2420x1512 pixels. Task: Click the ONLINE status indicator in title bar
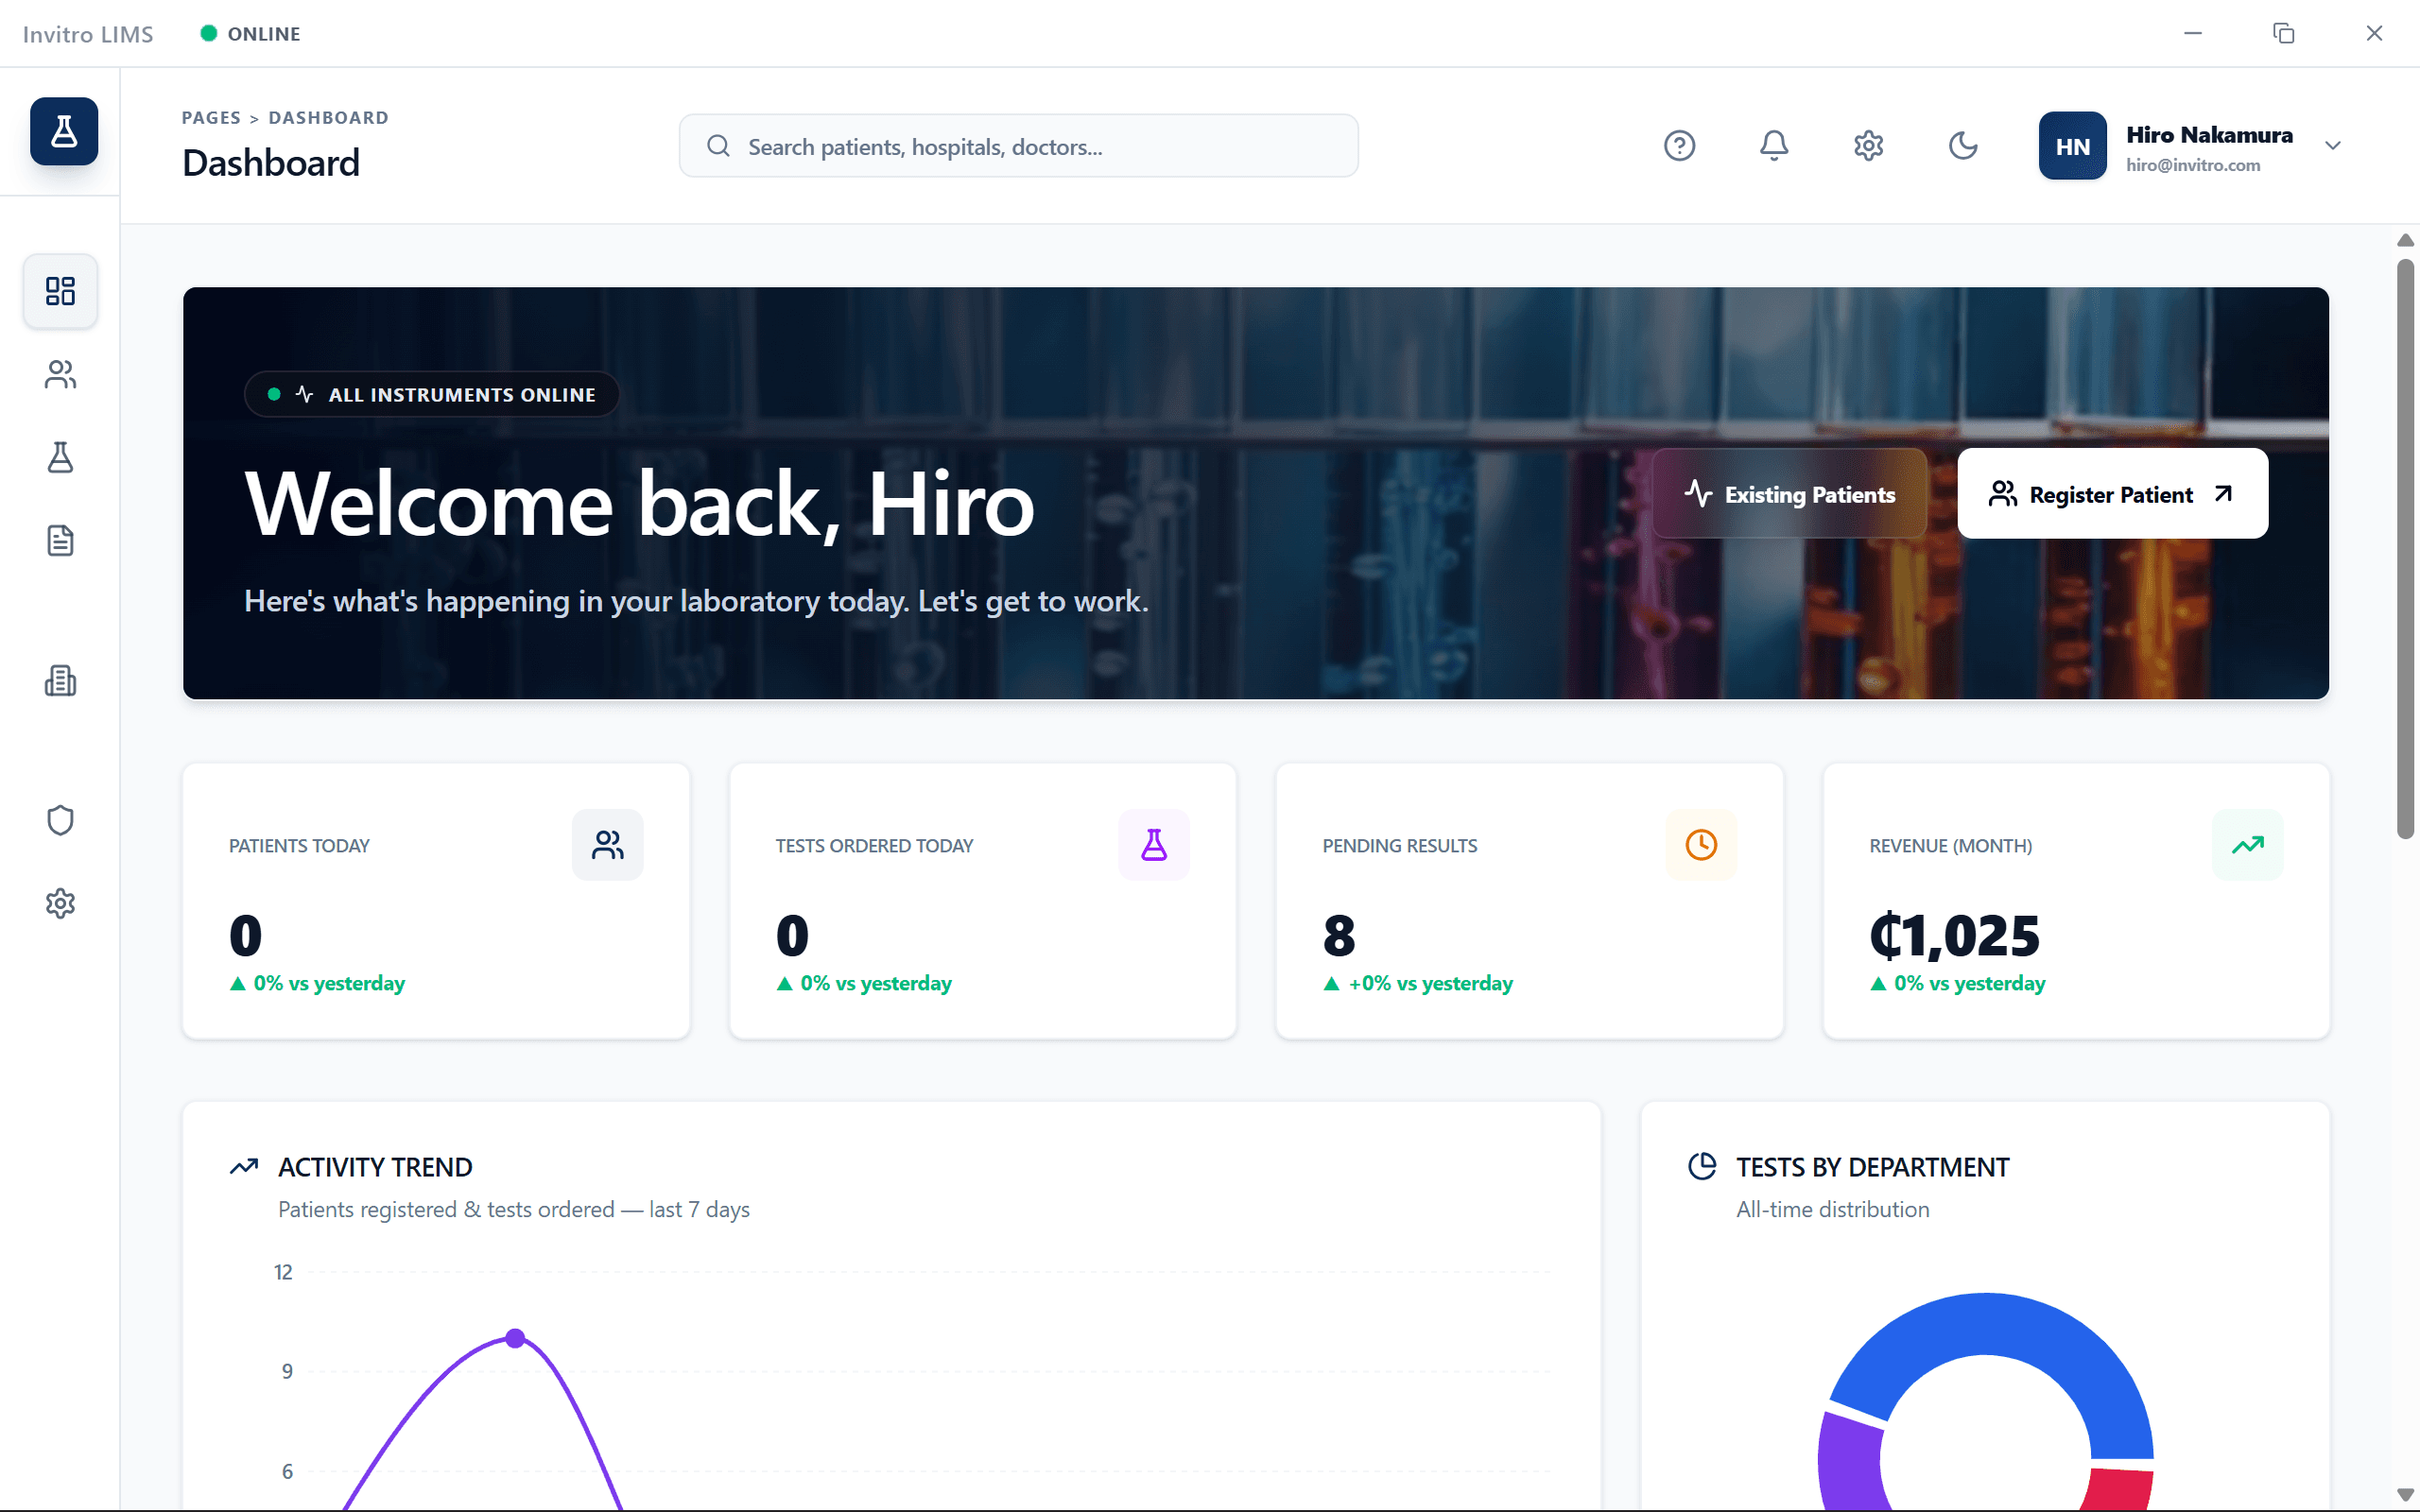coord(250,34)
